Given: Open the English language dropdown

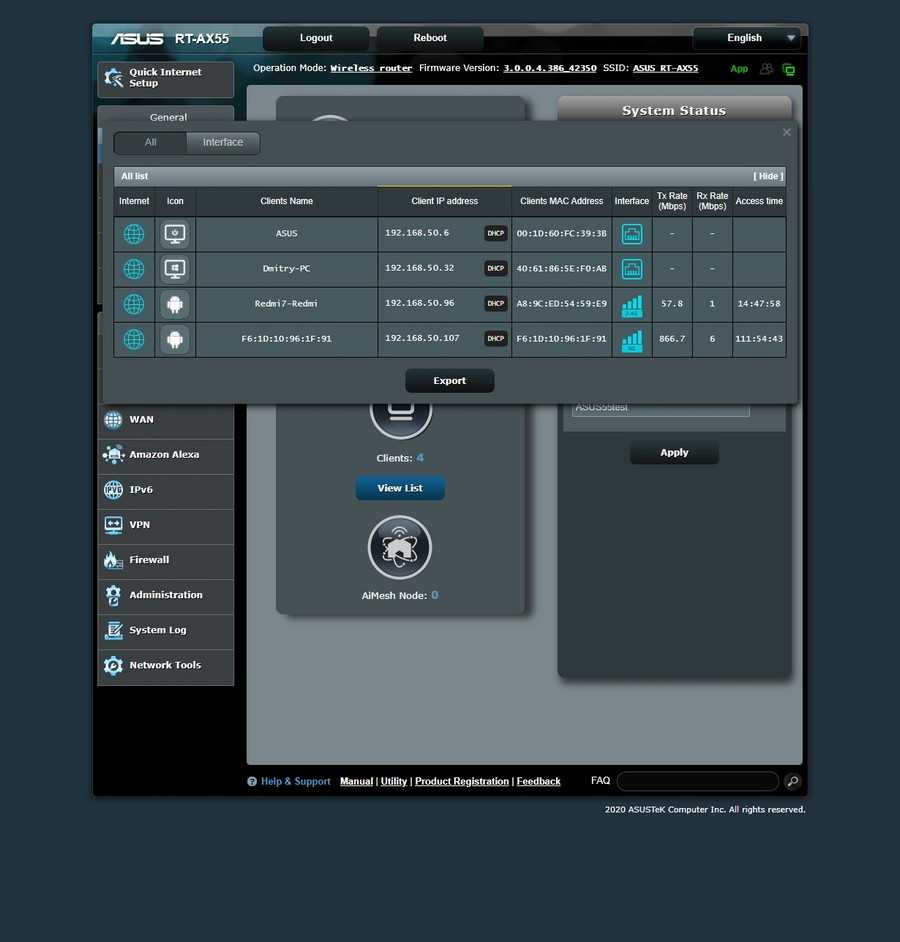Looking at the screenshot, I should 747,38.
